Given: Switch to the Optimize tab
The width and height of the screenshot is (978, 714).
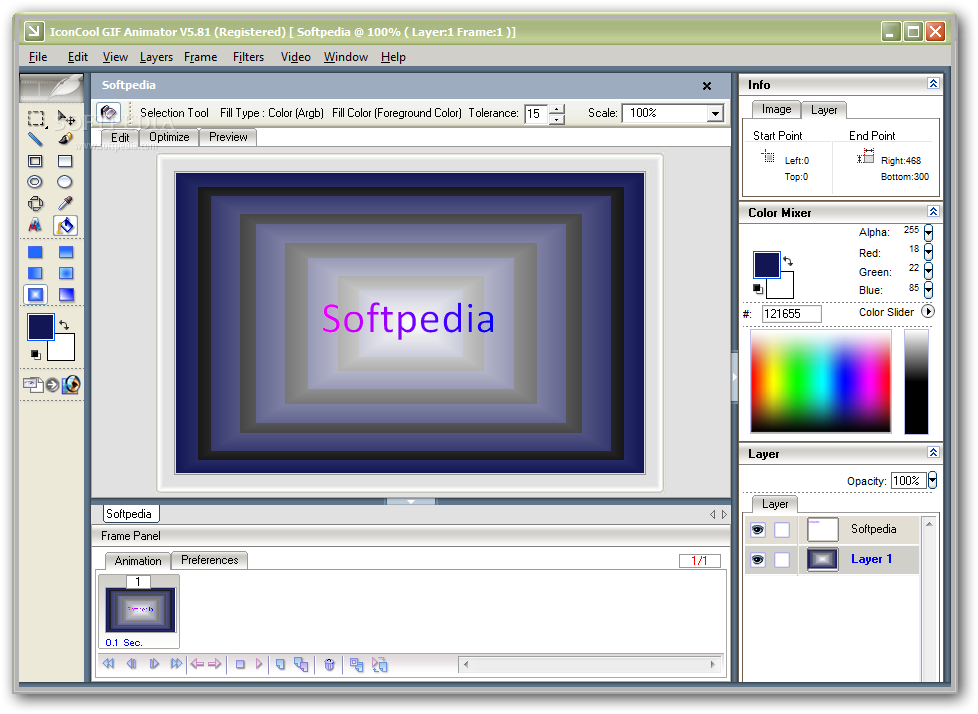Looking at the screenshot, I should point(169,137).
